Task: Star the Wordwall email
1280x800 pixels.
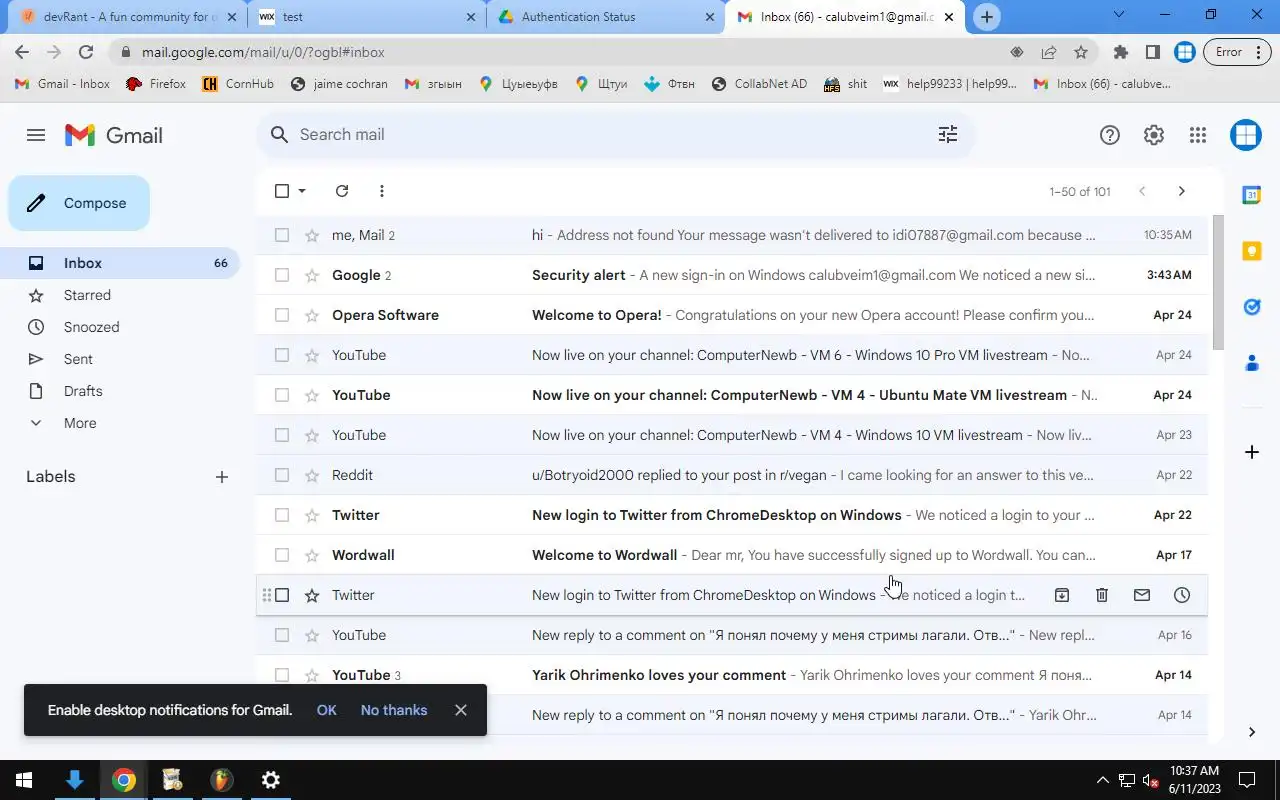Action: (312, 555)
